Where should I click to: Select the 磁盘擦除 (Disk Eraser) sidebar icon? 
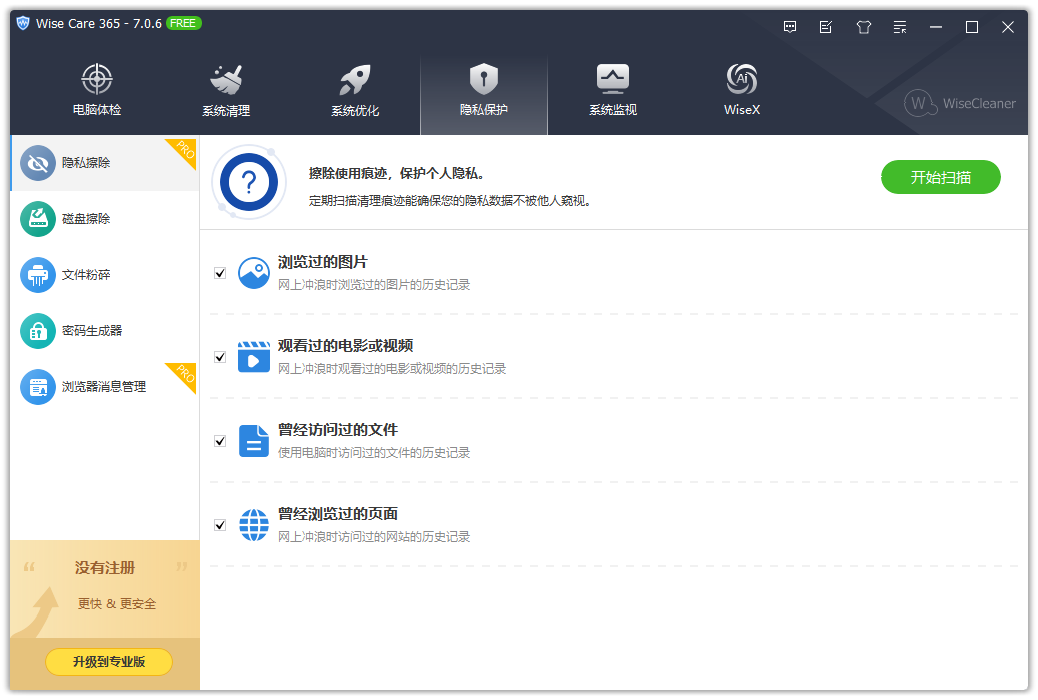click(38, 219)
